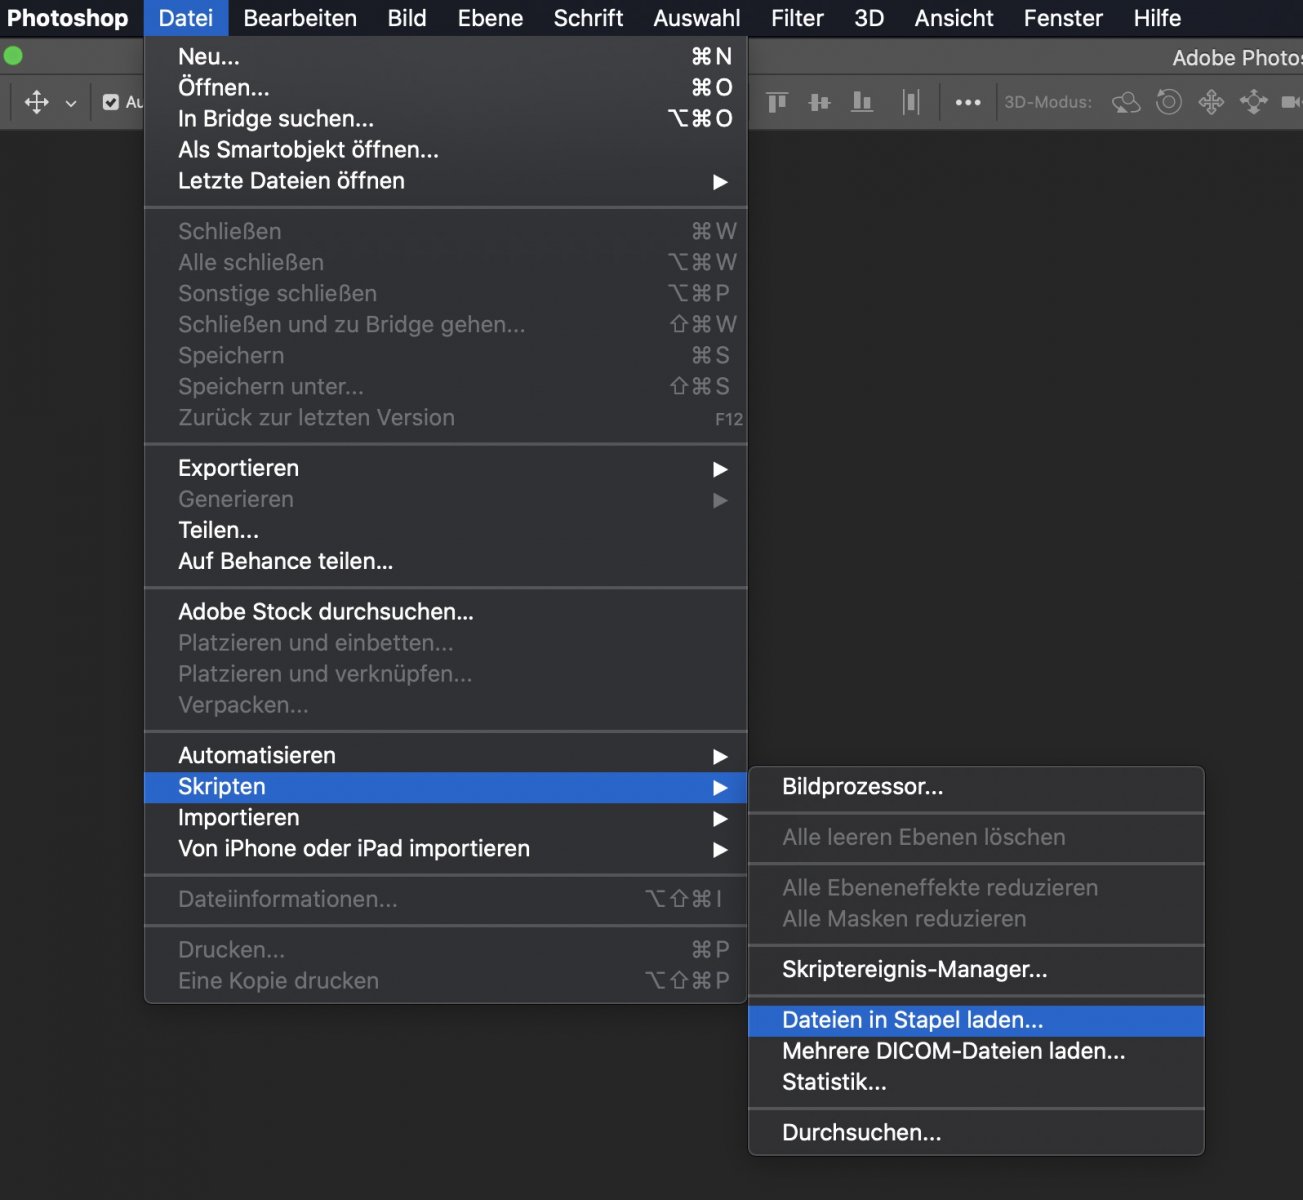
Task: Open the Fenster menu
Action: (1063, 18)
